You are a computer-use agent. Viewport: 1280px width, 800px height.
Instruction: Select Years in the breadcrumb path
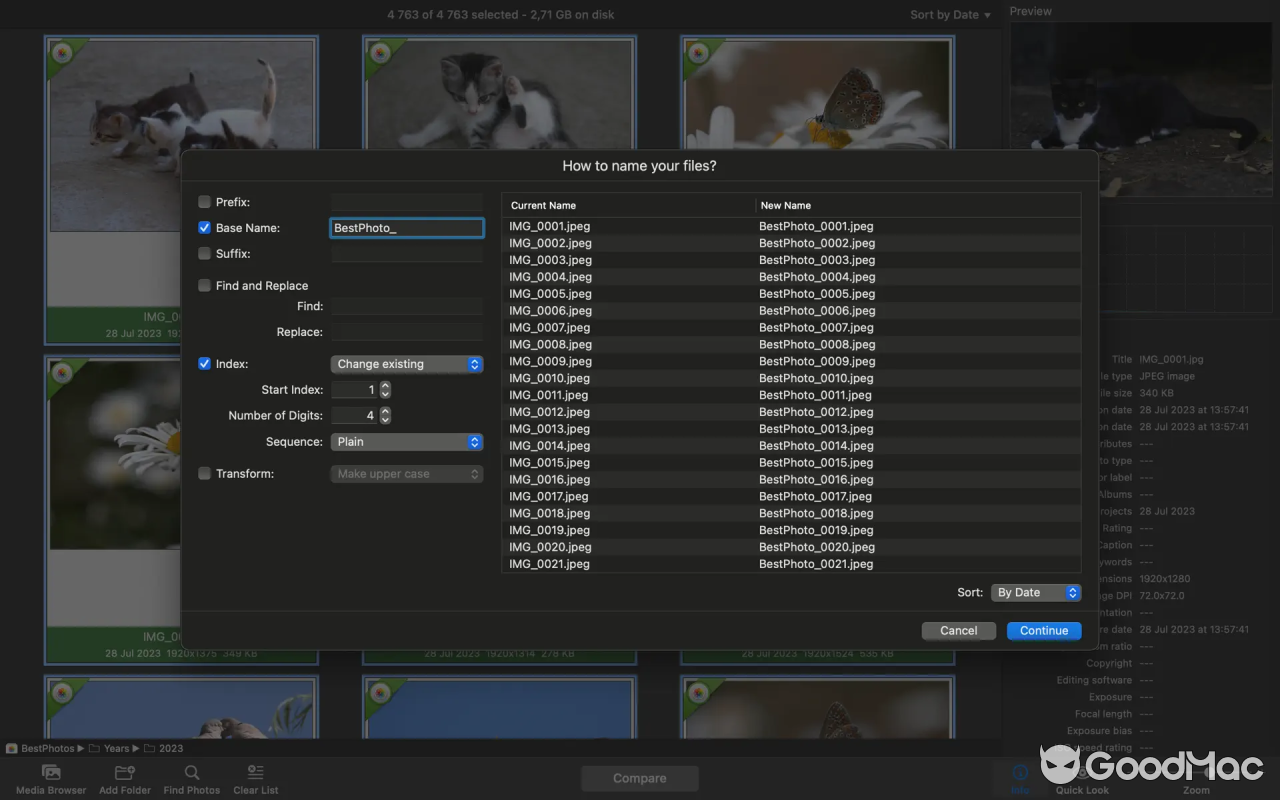click(x=116, y=748)
